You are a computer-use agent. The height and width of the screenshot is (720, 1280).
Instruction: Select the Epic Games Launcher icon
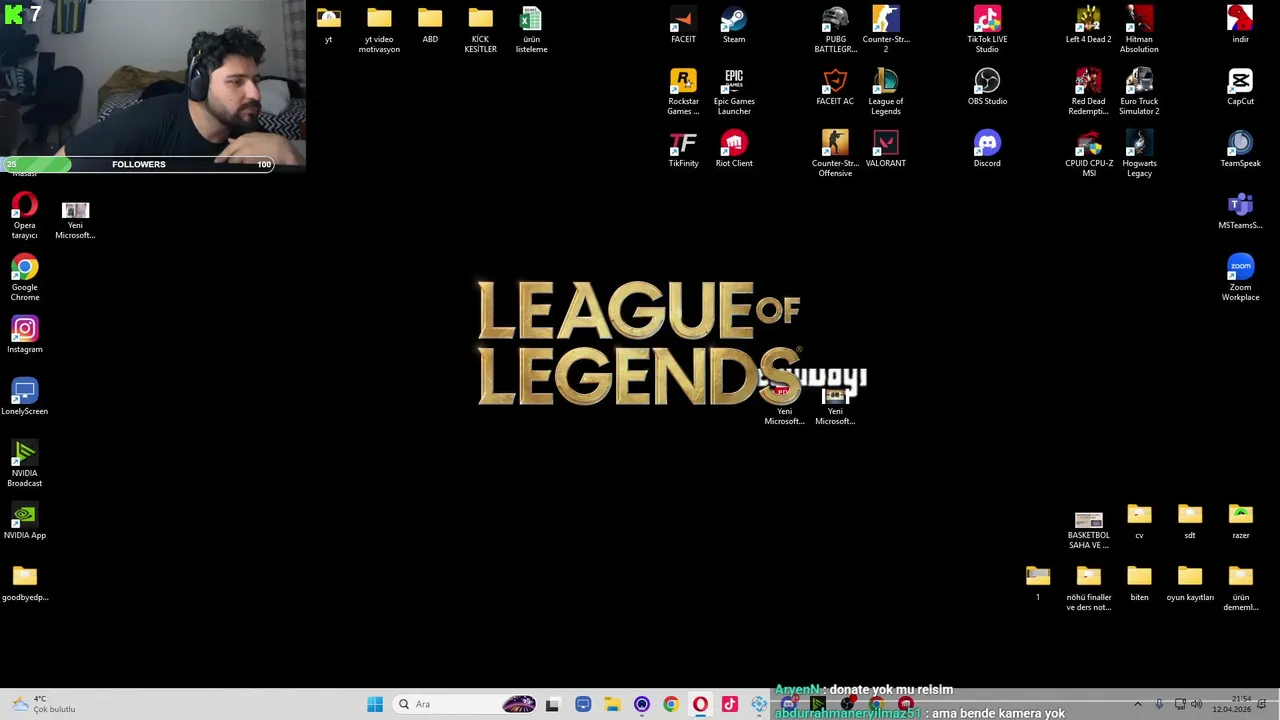click(734, 92)
